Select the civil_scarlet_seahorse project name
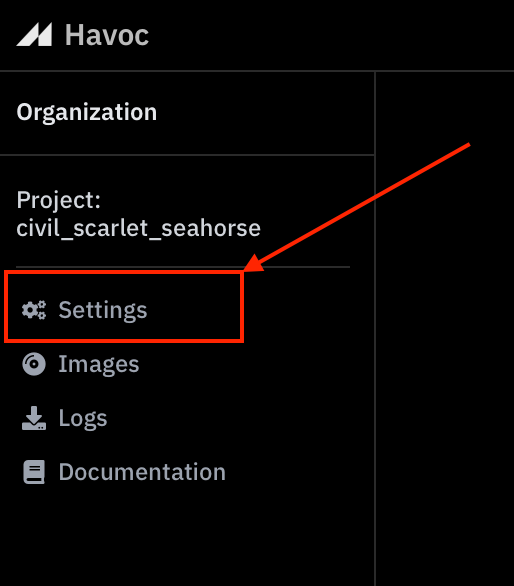514x586 pixels. tap(138, 228)
